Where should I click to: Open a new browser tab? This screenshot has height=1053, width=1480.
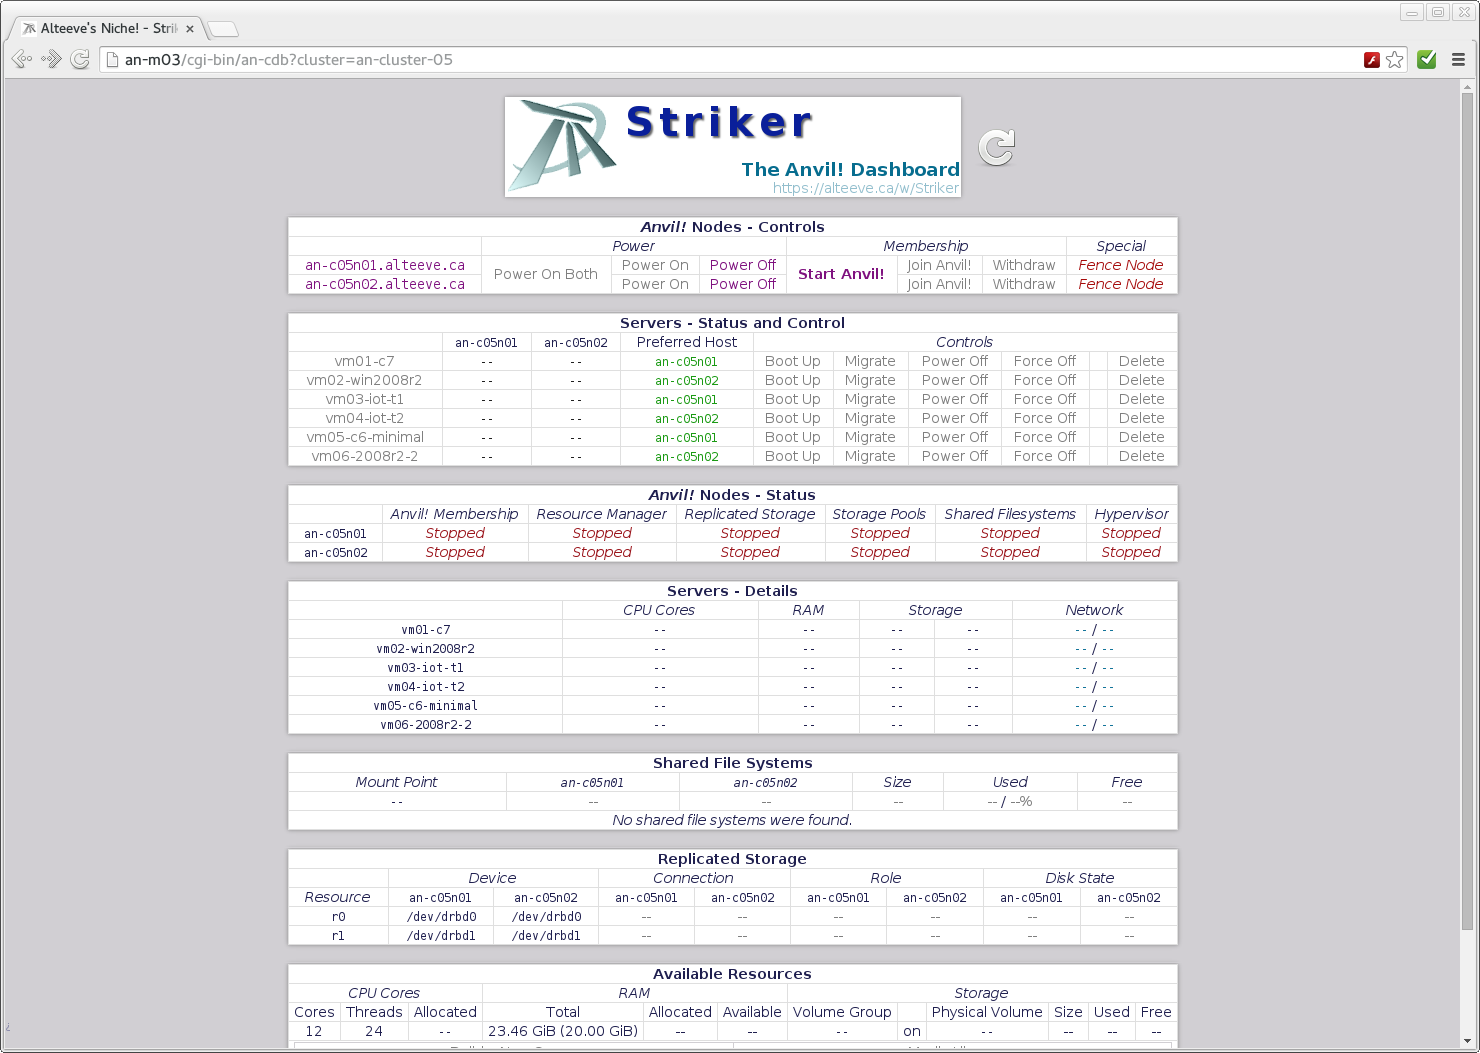[x=223, y=29]
